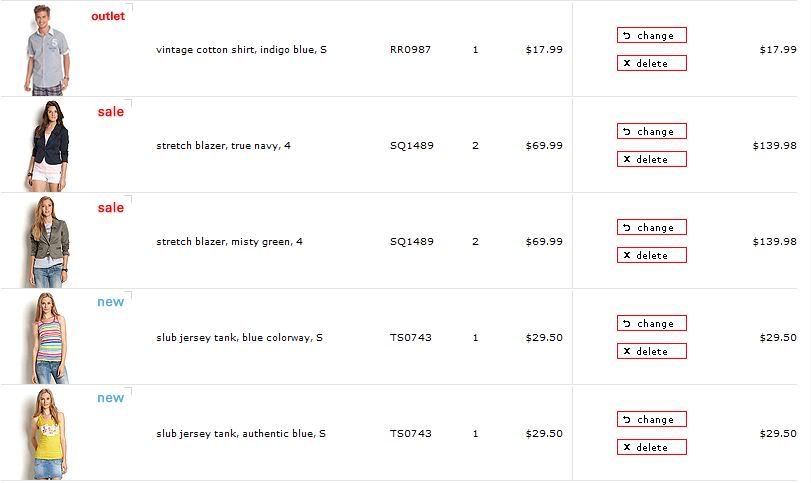Click the red outlet badge
This screenshot has width=811, height=483.
108,16
